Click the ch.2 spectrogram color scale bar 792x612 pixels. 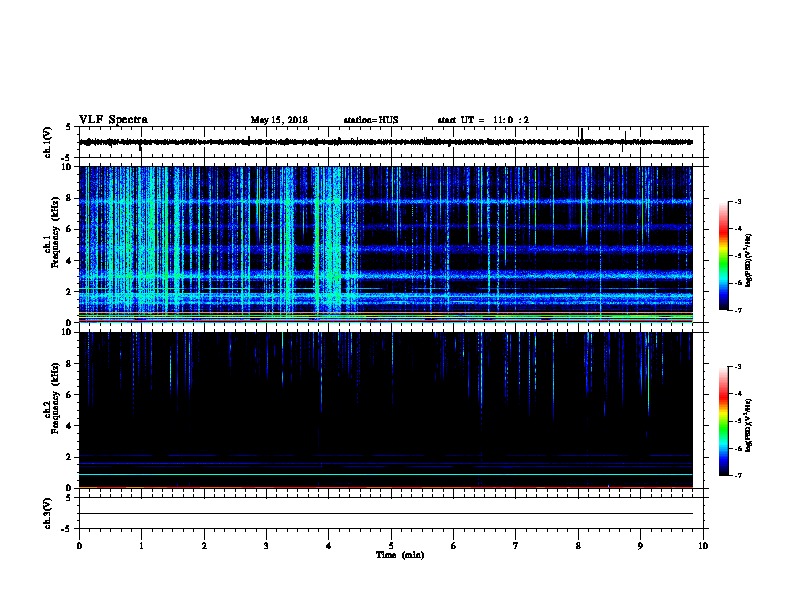[723, 421]
